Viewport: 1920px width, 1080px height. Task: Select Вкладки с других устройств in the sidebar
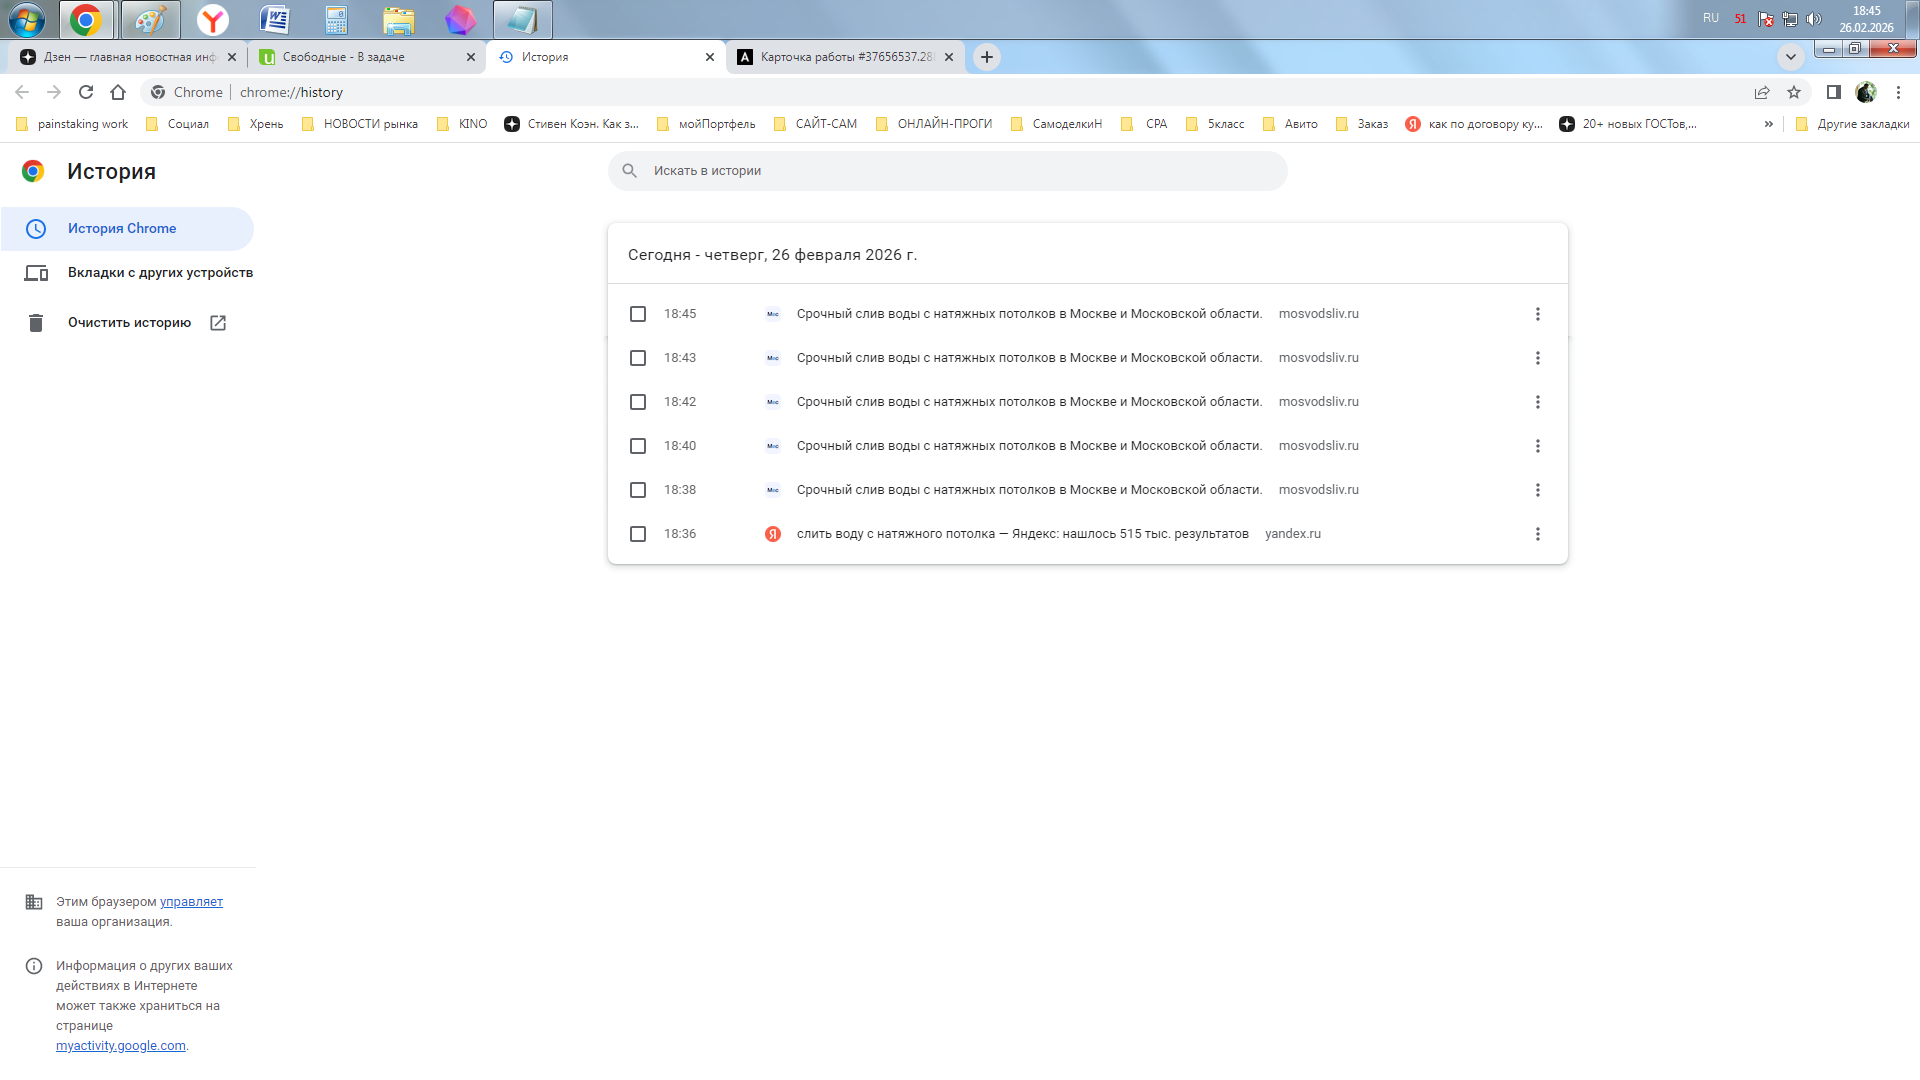click(x=160, y=273)
